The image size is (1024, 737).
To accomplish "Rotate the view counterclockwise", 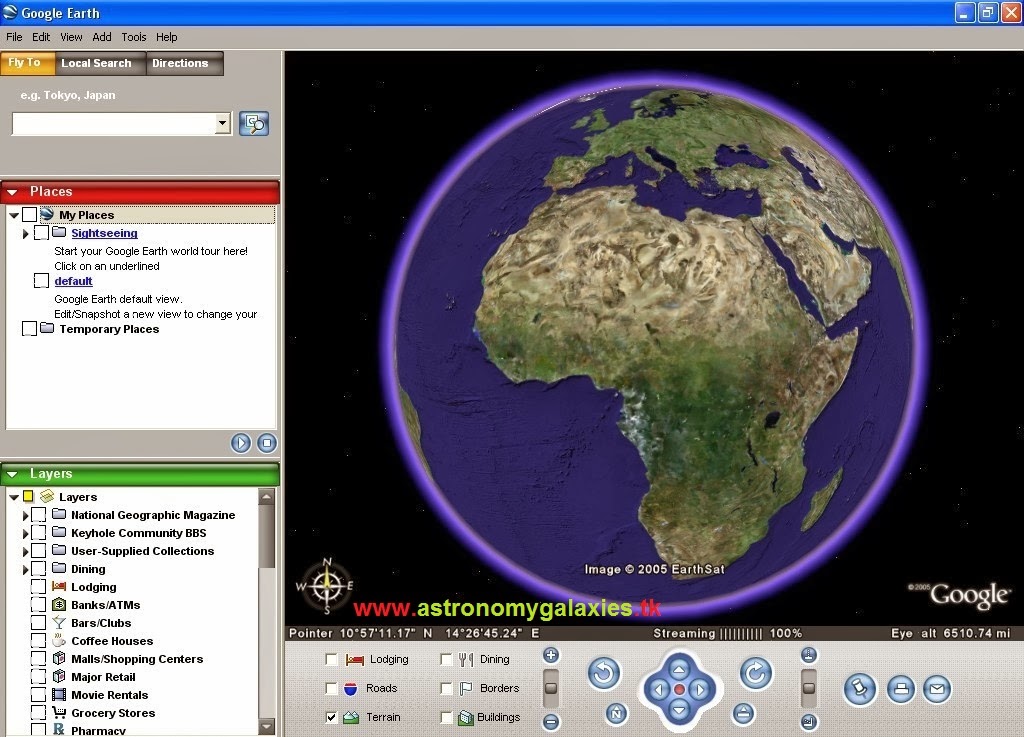I will (603, 673).
